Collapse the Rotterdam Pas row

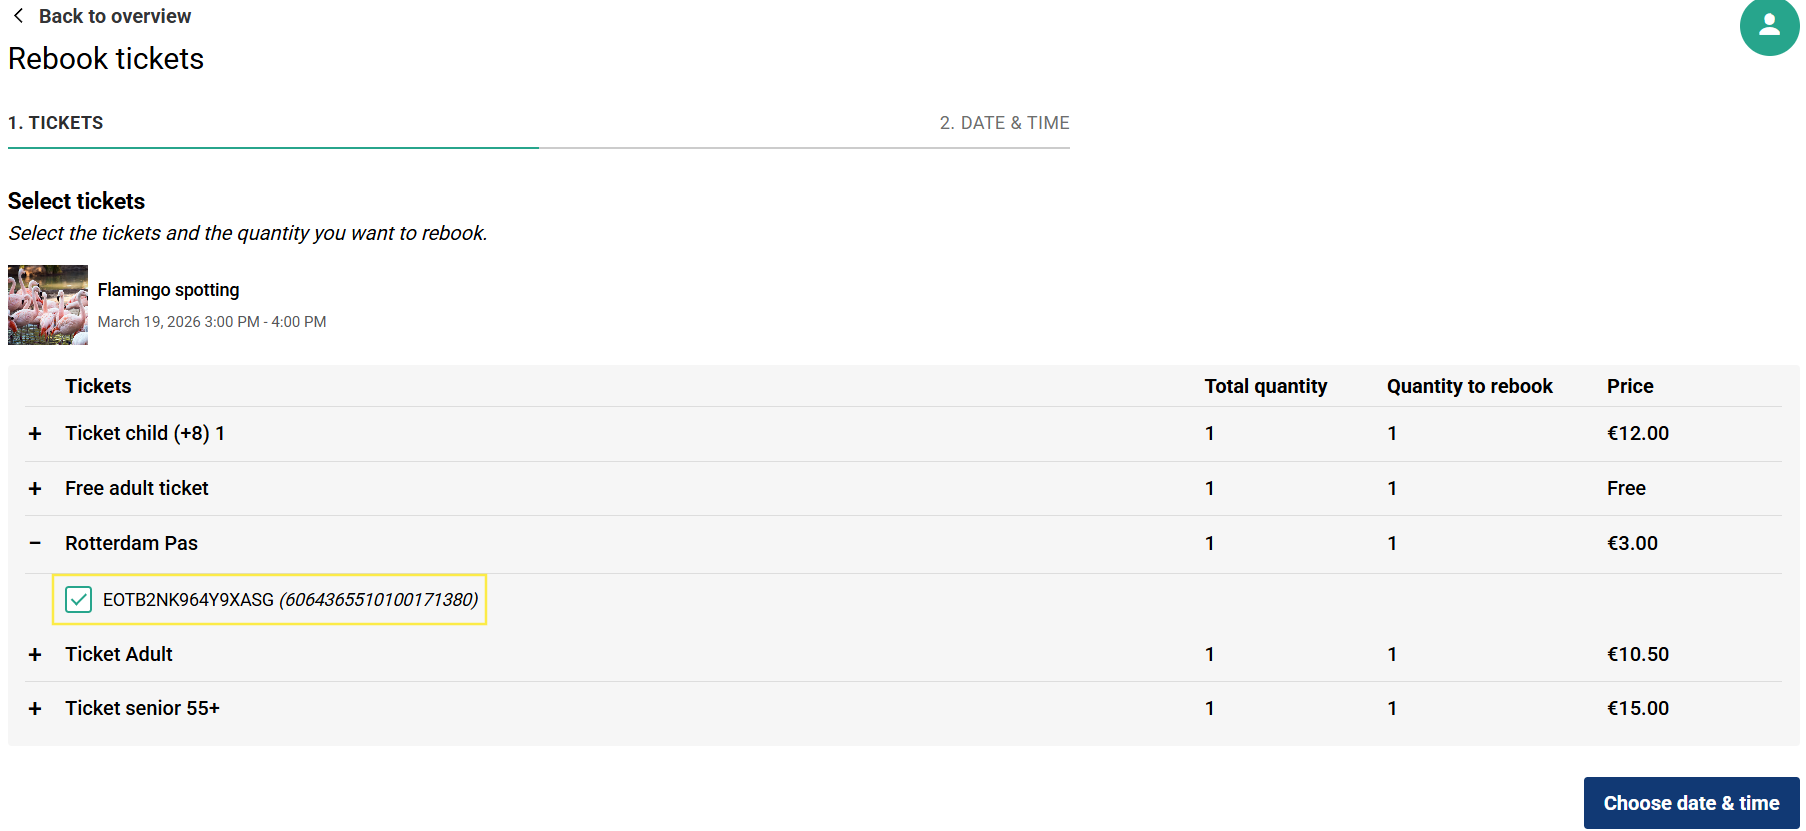click(x=35, y=543)
